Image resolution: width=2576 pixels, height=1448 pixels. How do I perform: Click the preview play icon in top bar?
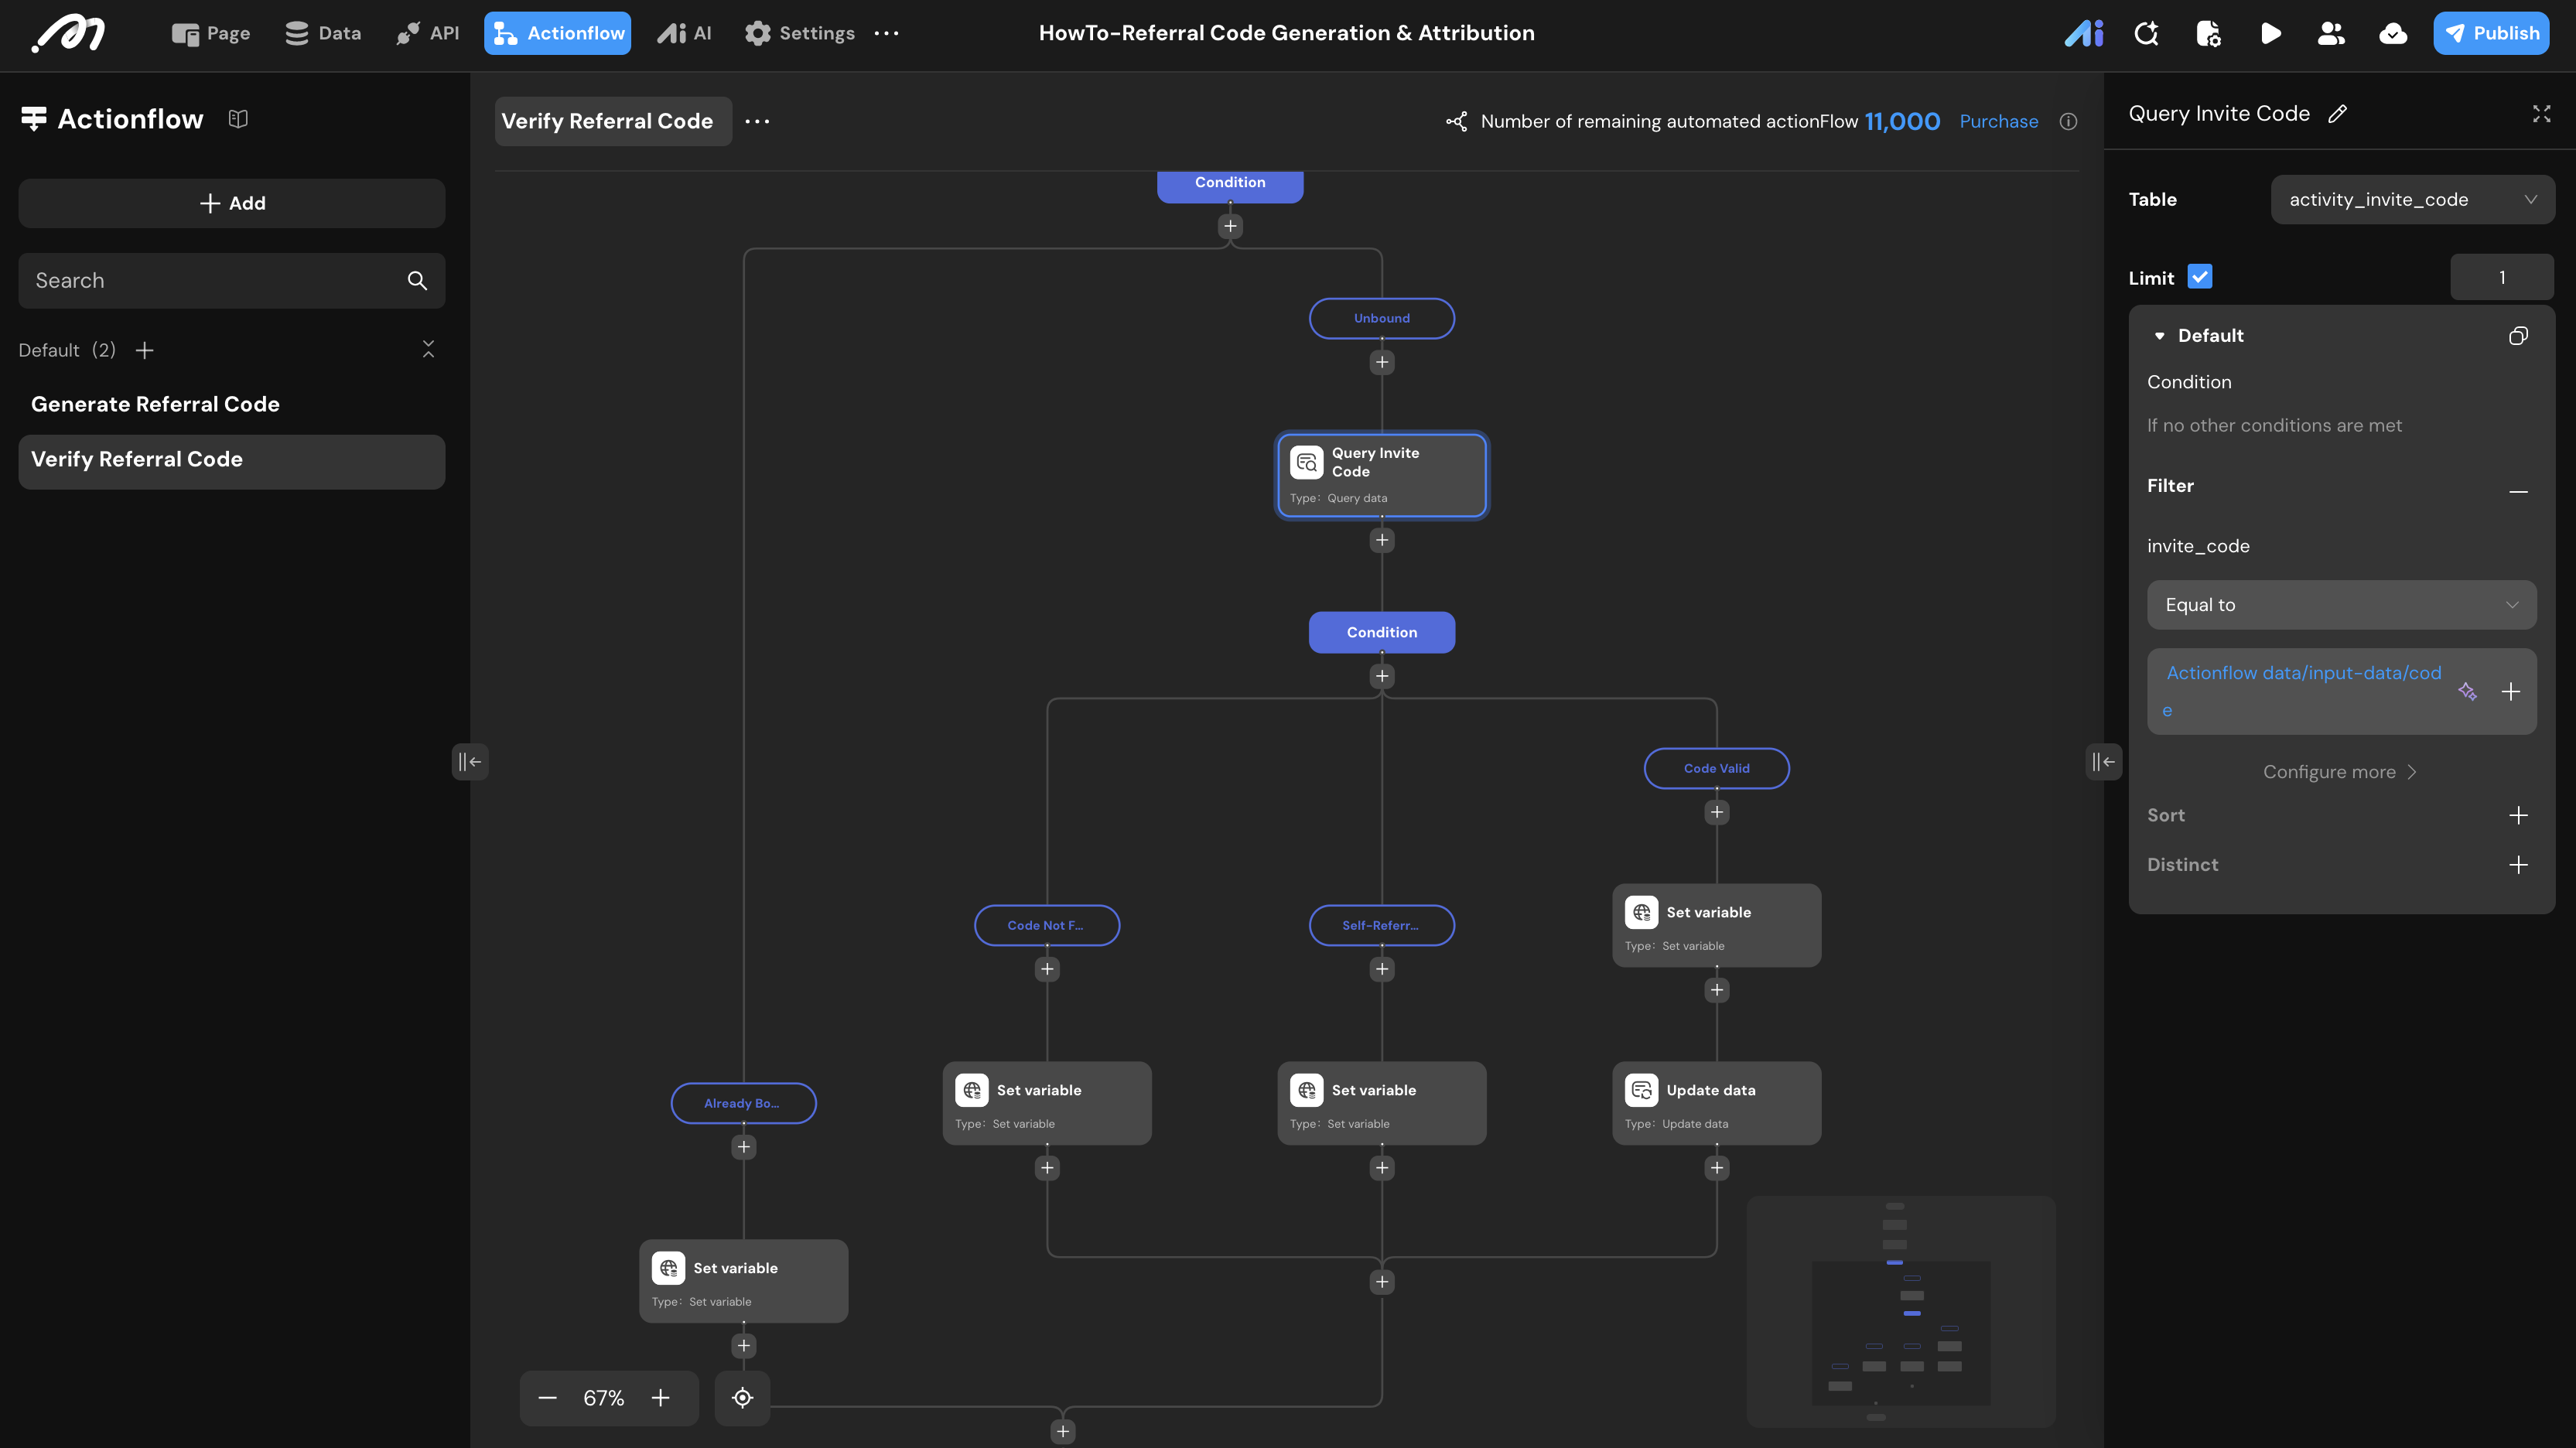click(x=2270, y=34)
